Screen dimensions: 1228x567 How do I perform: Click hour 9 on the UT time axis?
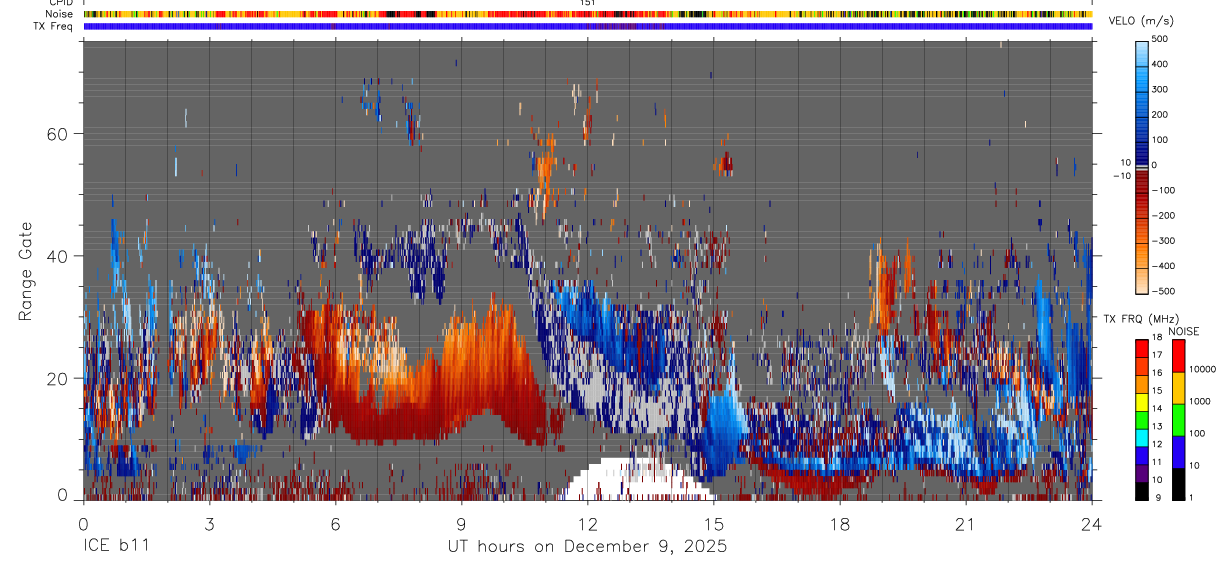tap(461, 524)
